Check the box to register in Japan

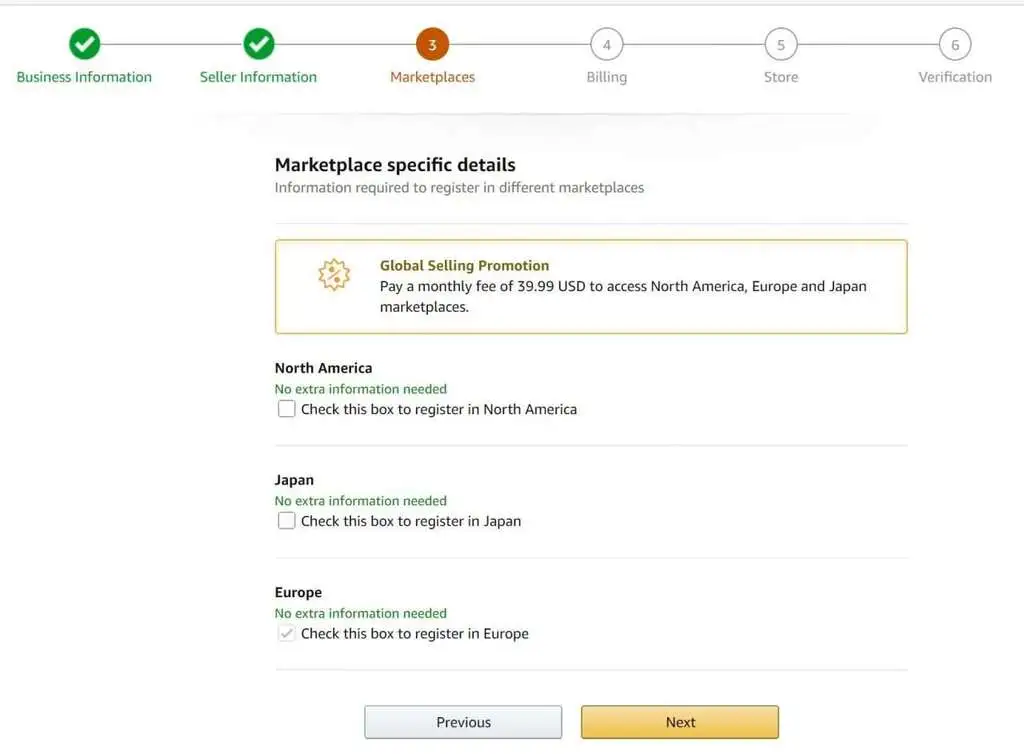[286, 520]
